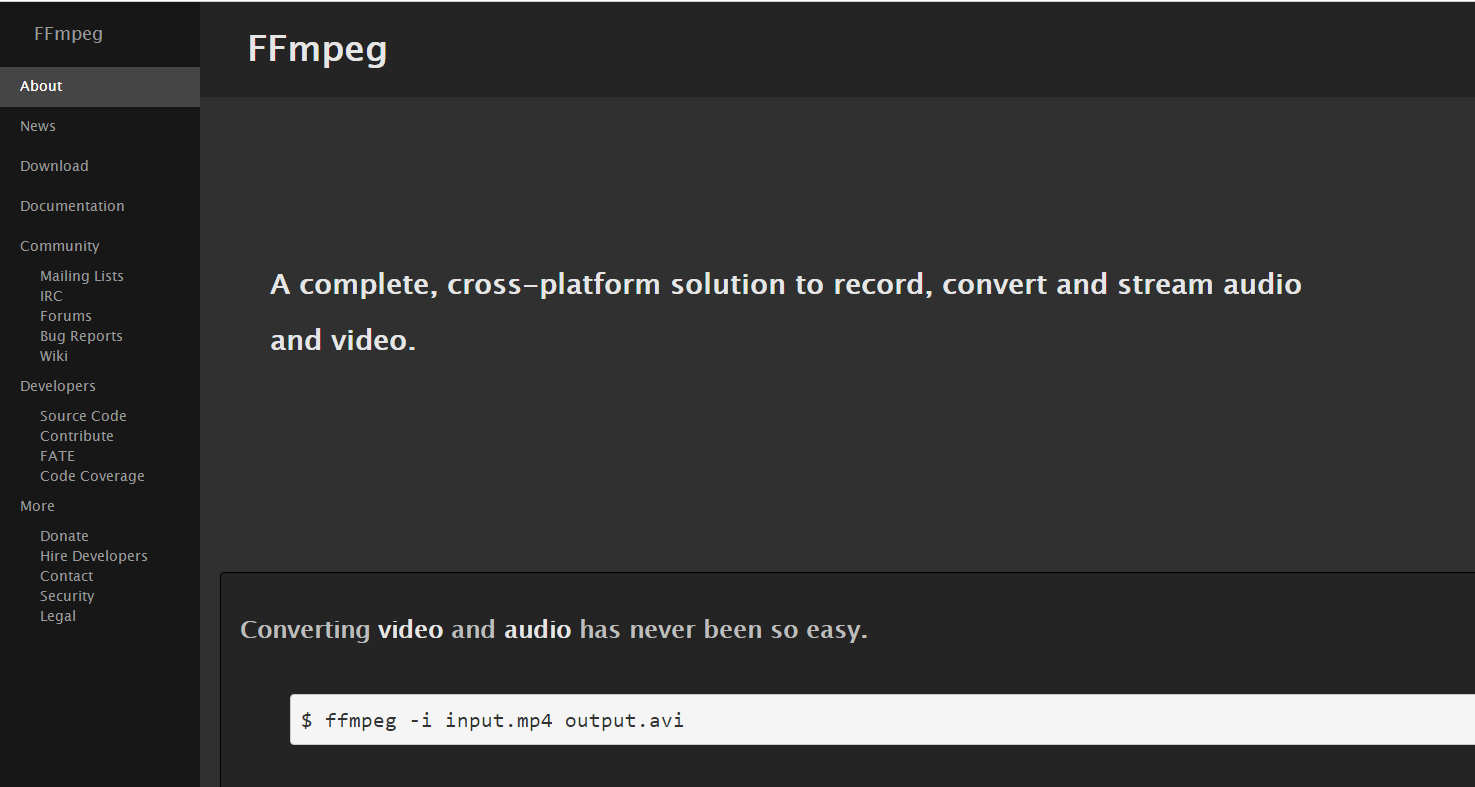Select the About menu item
1475x787 pixels.
point(41,86)
